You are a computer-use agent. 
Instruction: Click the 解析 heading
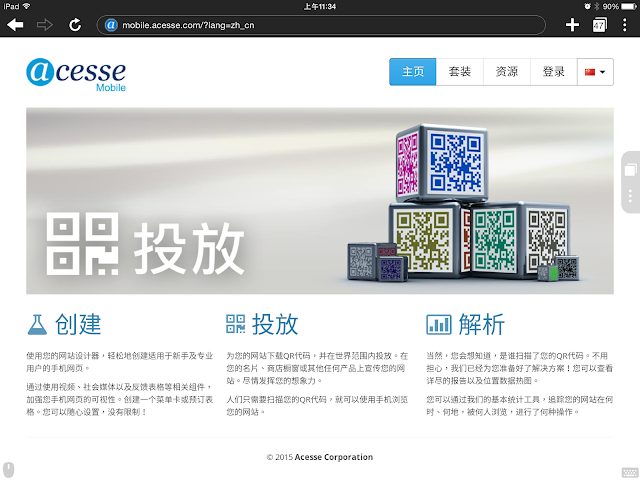(482, 324)
